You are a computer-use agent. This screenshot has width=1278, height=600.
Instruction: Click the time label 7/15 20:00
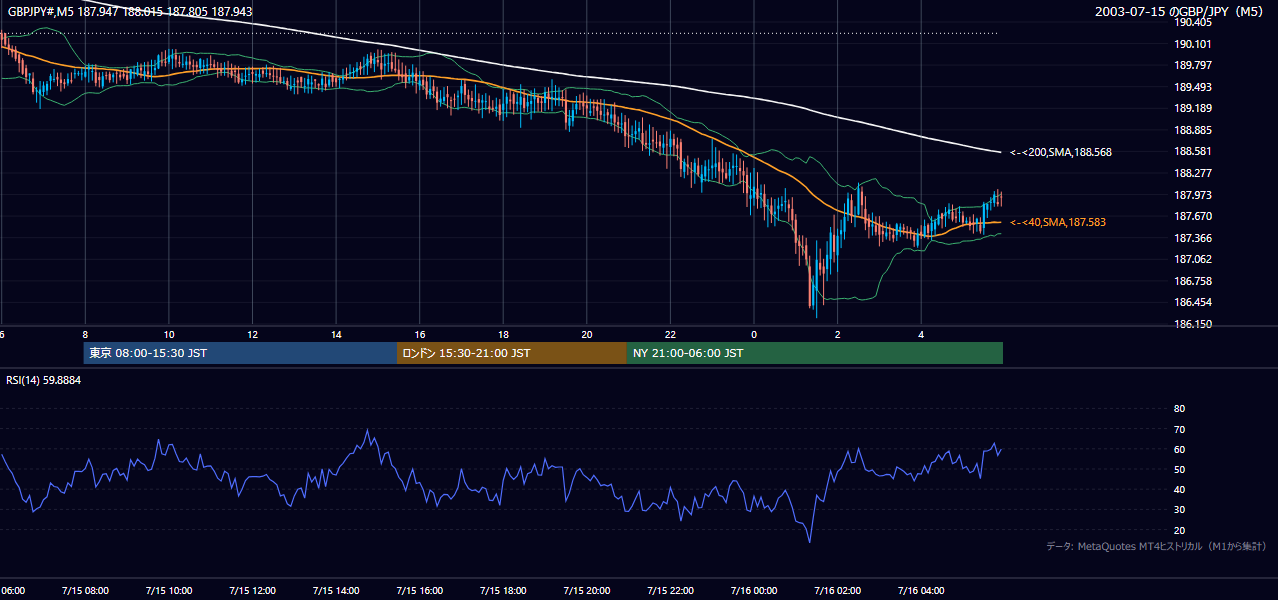click(x=586, y=591)
